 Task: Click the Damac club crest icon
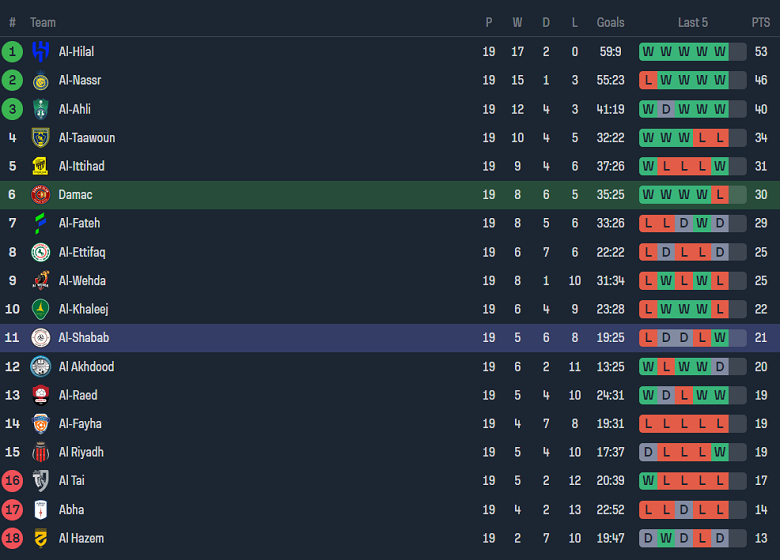pos(41,195)
